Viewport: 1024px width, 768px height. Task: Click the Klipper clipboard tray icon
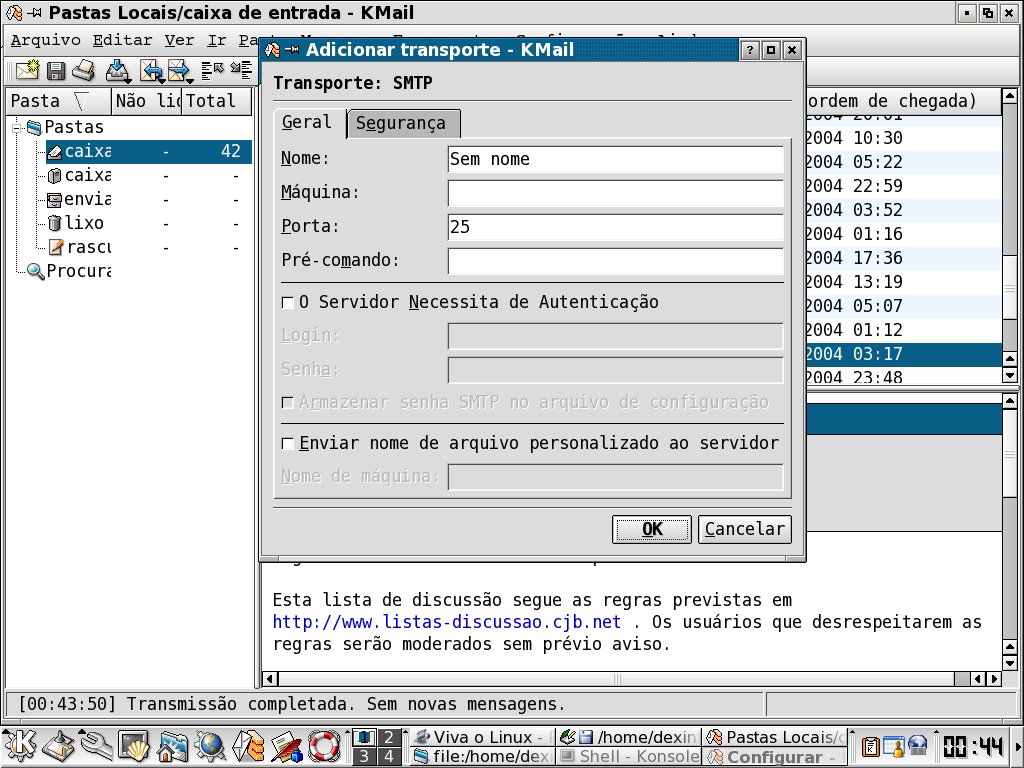click(870, 746)
